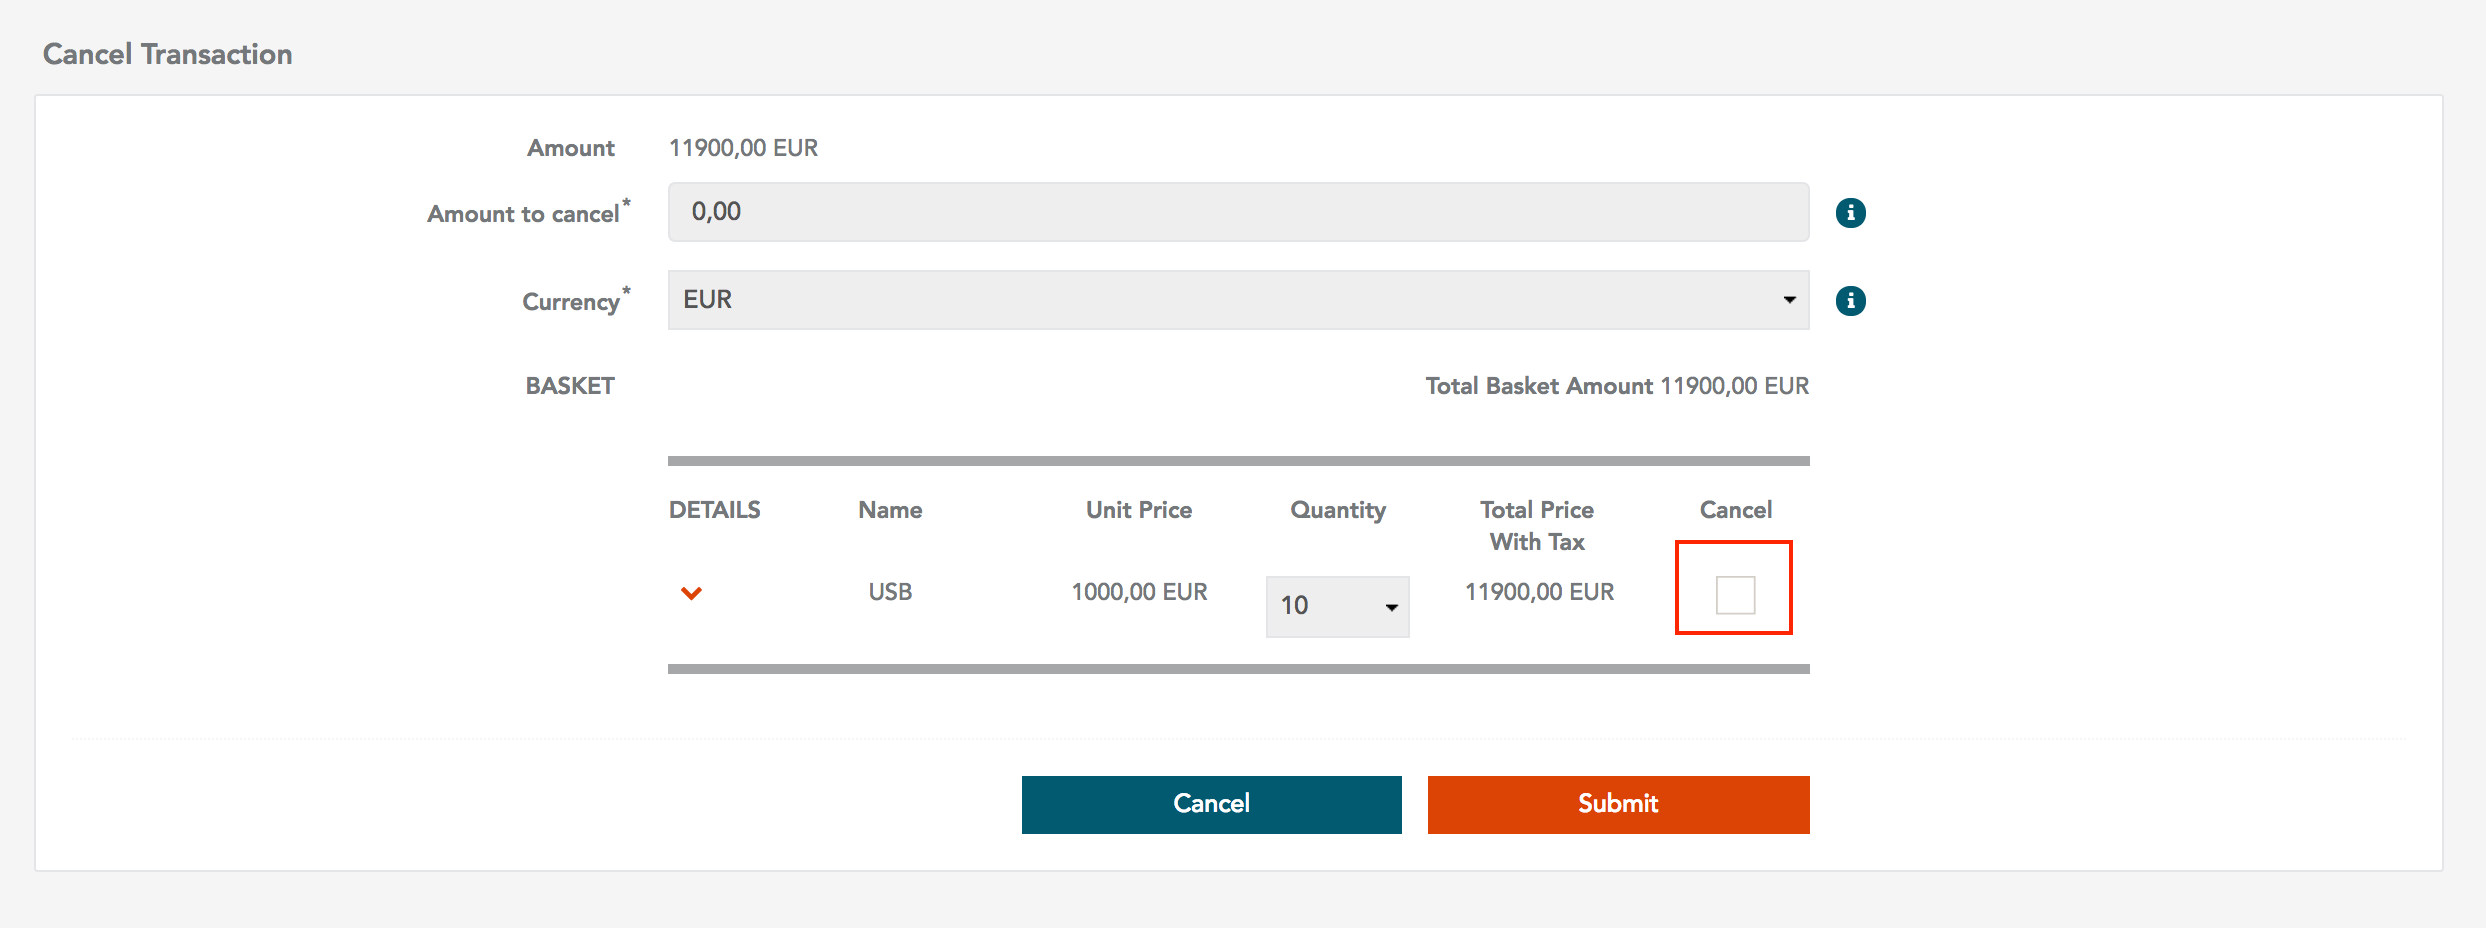Click the Amount to cancel input field
Viewport: 2486px width, 928px height.
[1238, 212]
